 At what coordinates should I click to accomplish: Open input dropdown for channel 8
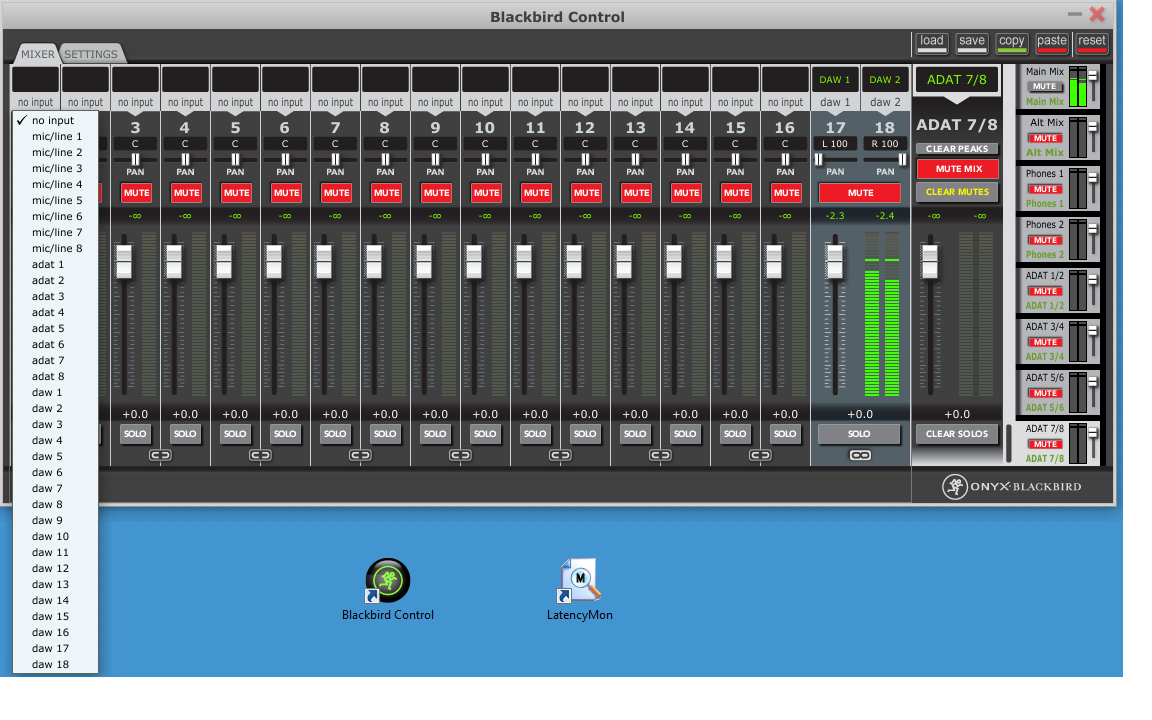coord(385,102)
